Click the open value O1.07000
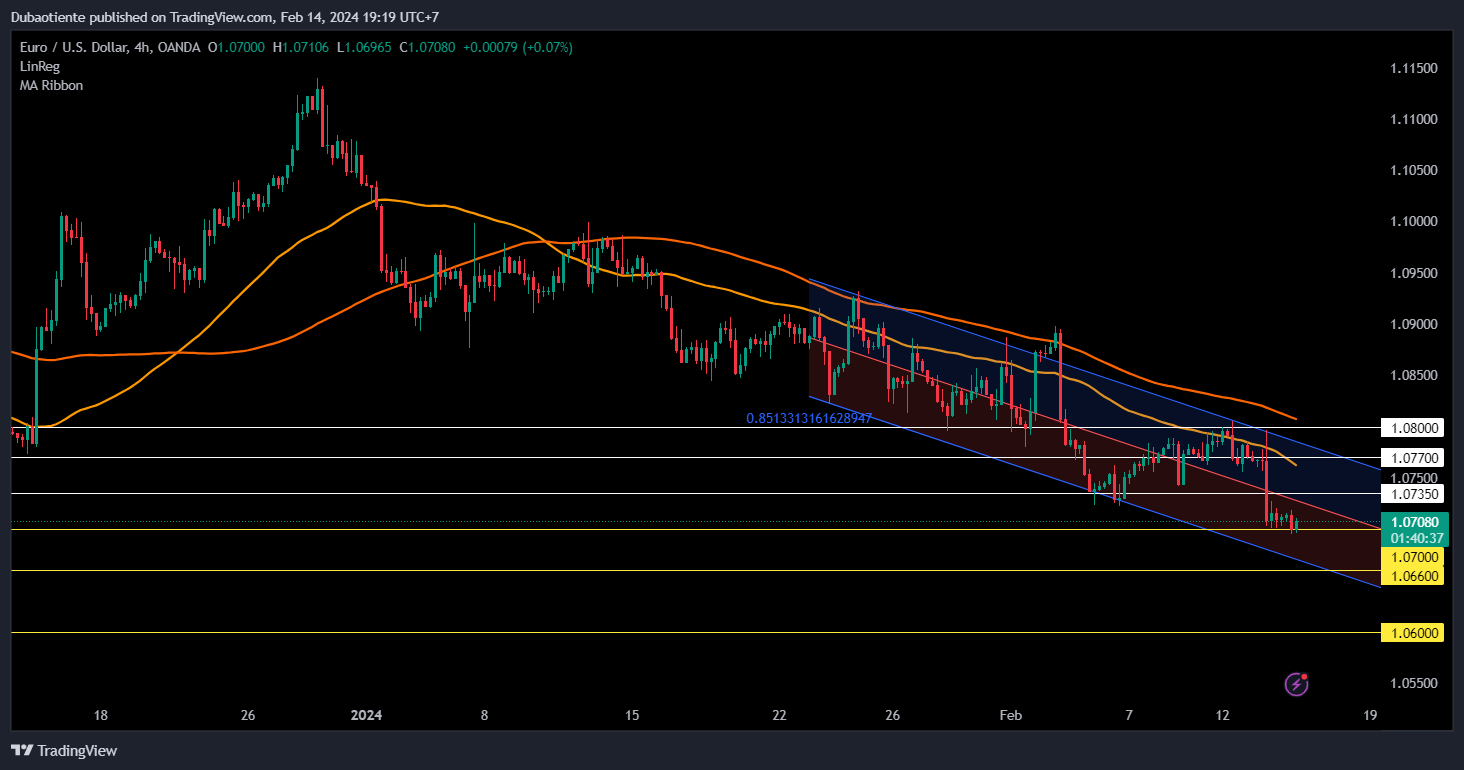 pyautogui.click(x=236, y=47)
